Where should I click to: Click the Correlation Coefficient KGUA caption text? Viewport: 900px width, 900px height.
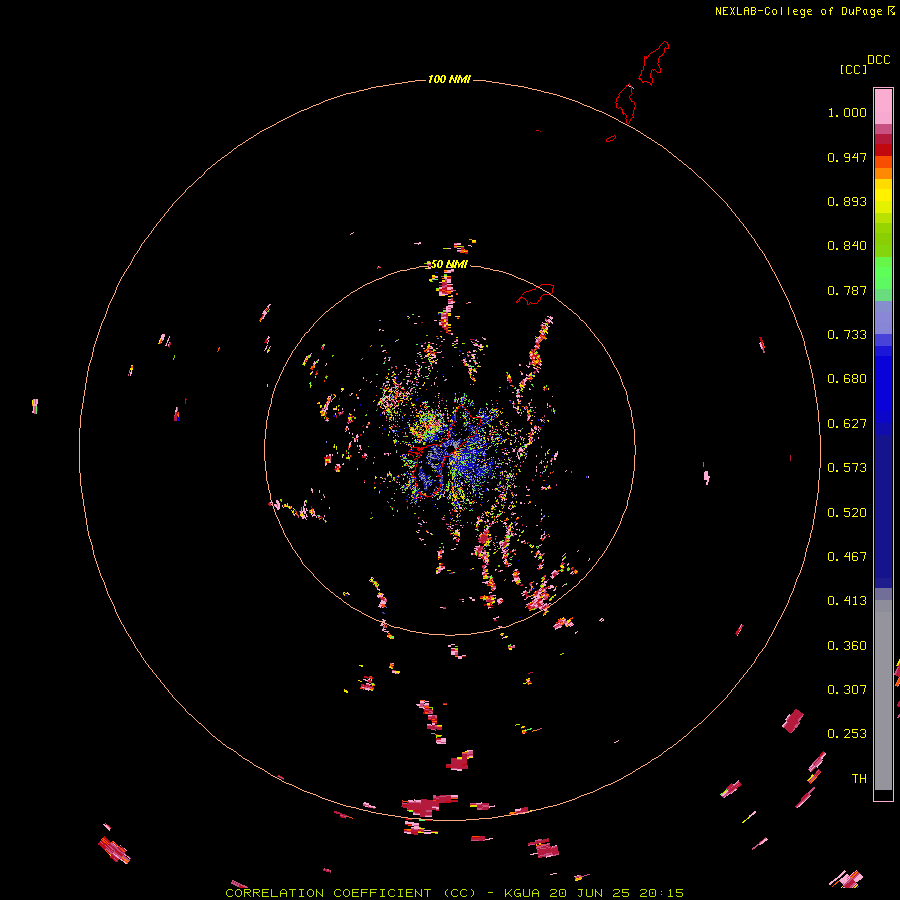(x=455, y=893)
